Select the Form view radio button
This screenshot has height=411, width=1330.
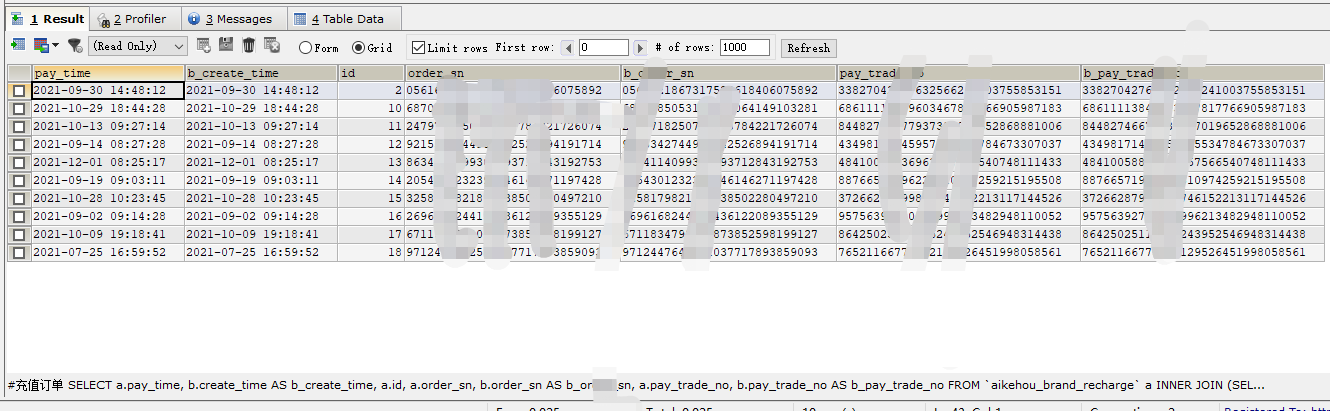point(305,47)
